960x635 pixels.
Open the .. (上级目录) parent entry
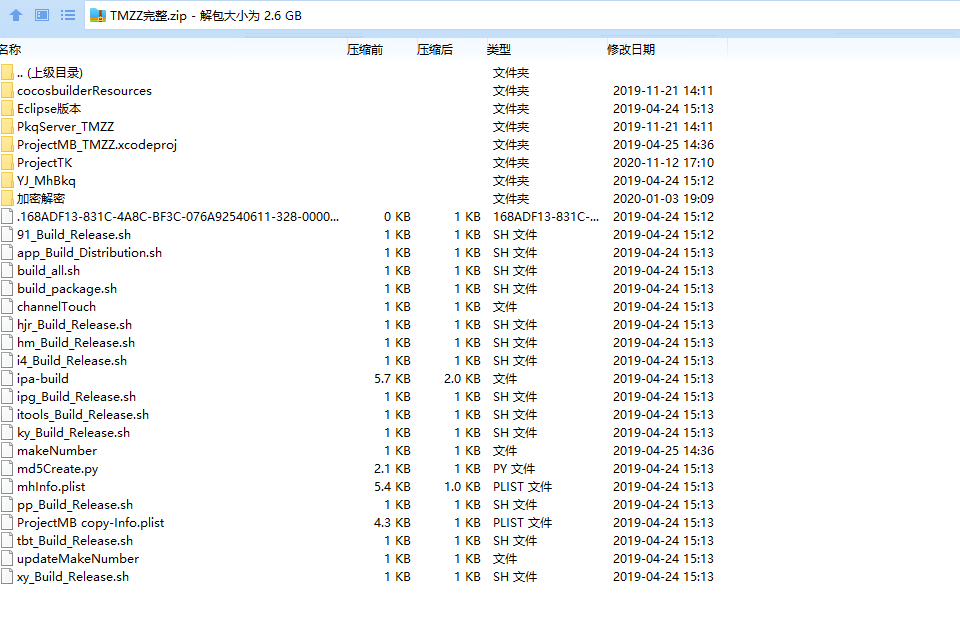[49, 73]
